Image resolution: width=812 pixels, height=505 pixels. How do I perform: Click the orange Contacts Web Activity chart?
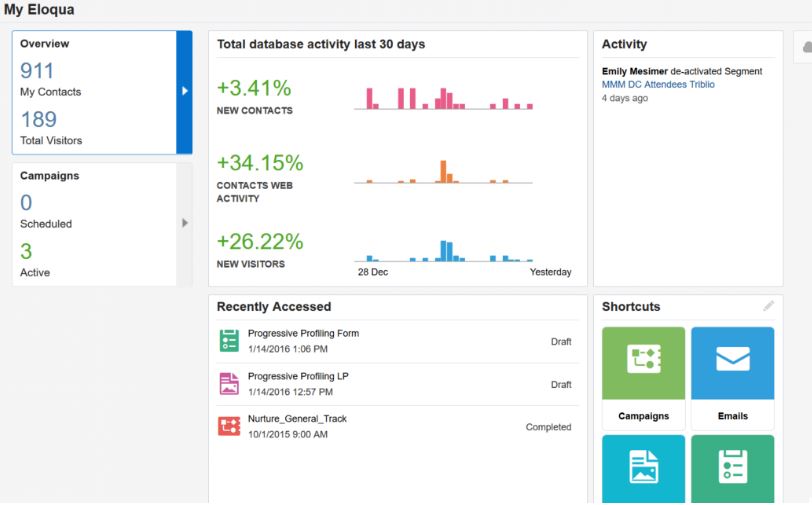pyautogui.click(x=443, y=172)
